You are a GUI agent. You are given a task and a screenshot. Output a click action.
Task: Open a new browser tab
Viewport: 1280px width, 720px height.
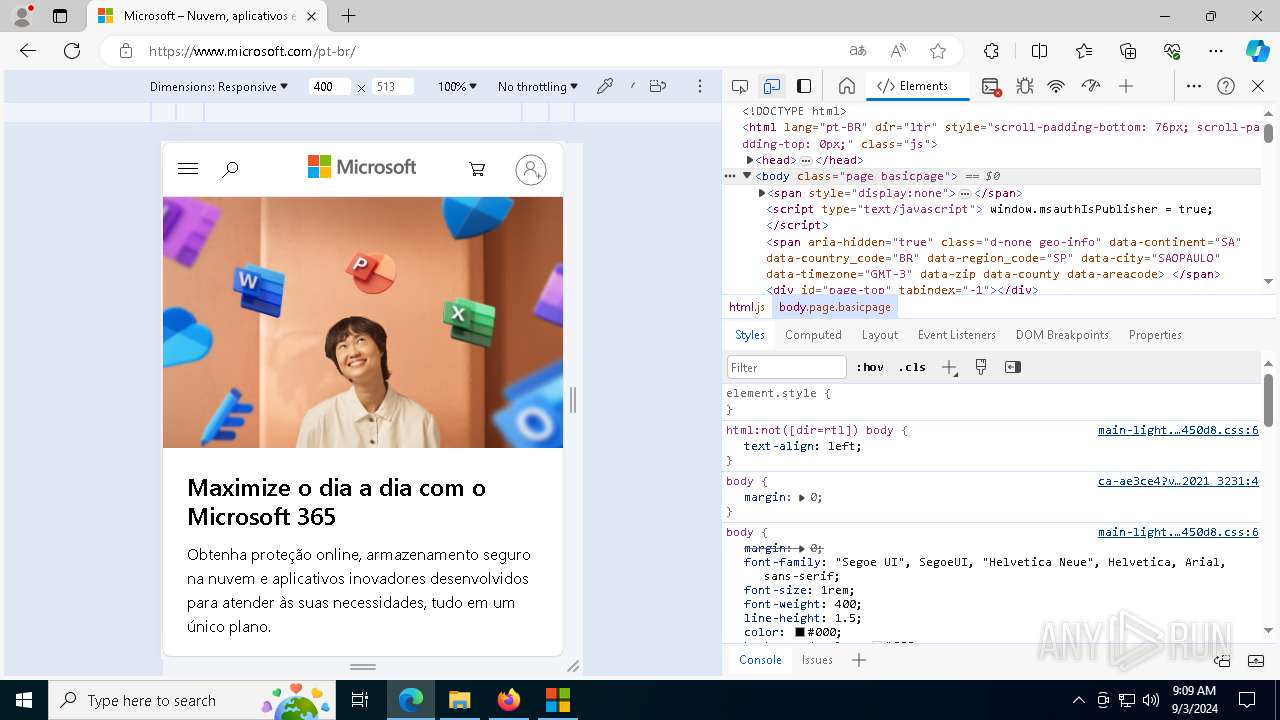click(348, 16)
